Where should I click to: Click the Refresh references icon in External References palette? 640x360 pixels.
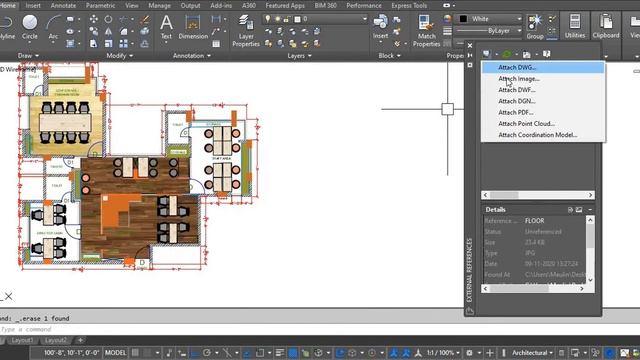pos(507,54)
